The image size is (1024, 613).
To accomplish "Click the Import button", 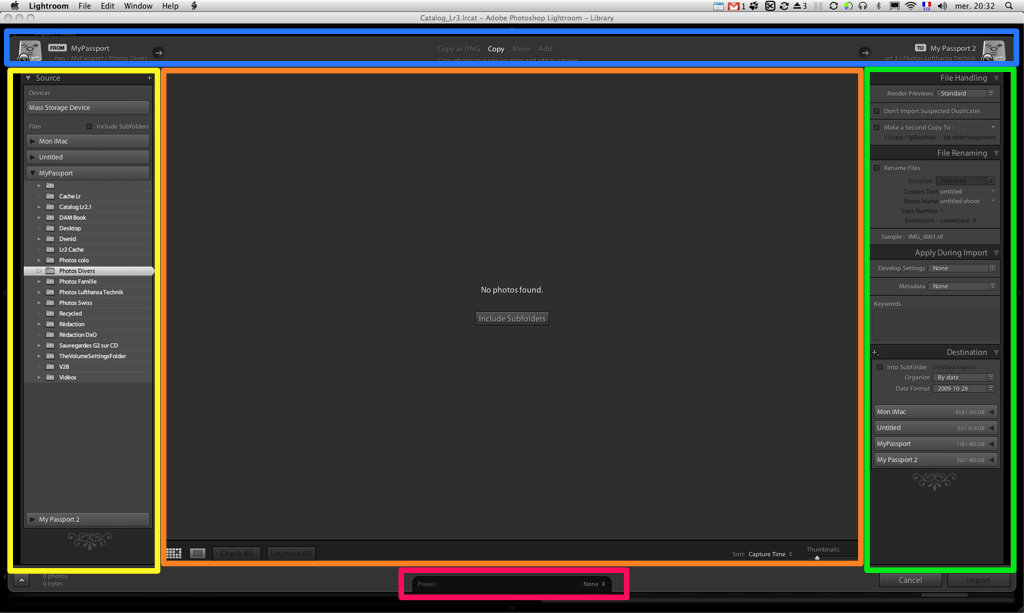I will tap(978, 580).
